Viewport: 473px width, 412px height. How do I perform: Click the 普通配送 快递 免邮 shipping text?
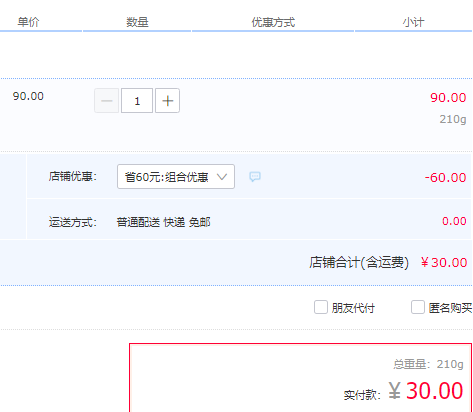point(163,222)
